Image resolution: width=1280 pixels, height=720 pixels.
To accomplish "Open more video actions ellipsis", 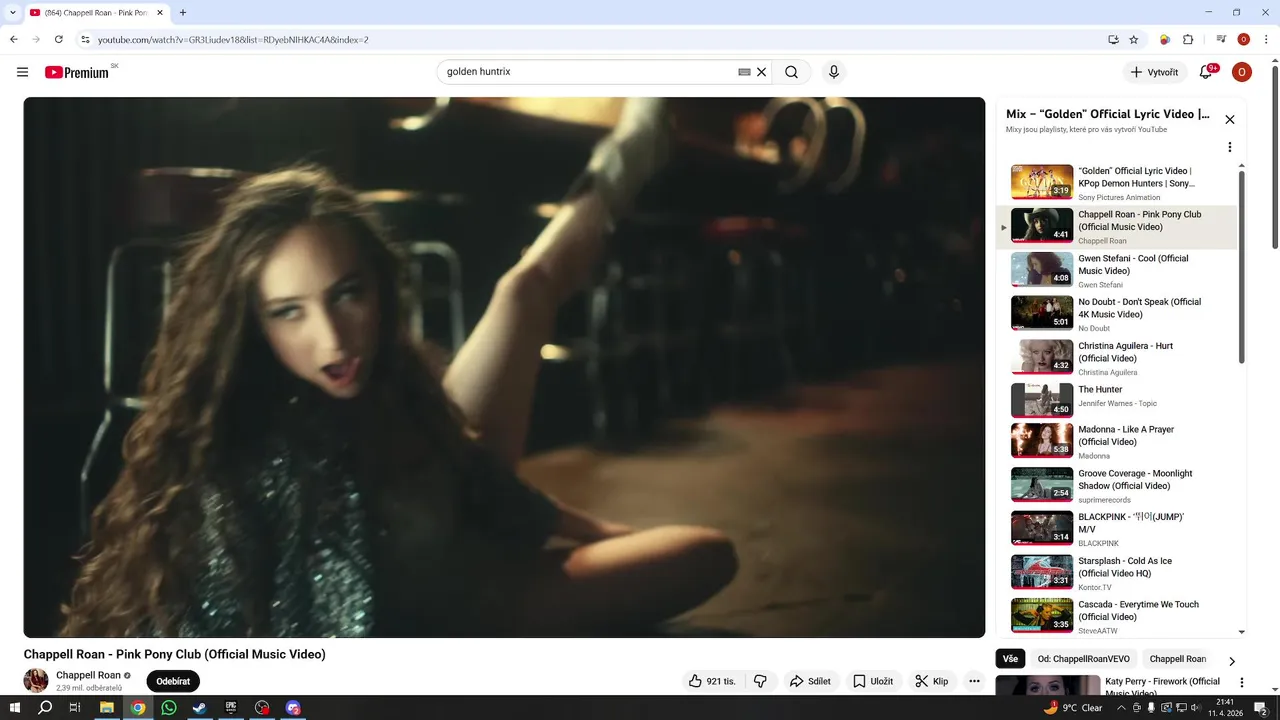I will (x=974, y=681).
